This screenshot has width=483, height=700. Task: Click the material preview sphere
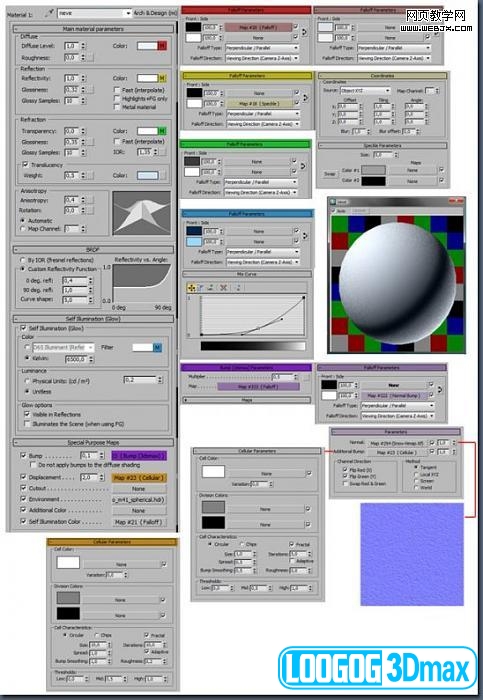point(396,284)
